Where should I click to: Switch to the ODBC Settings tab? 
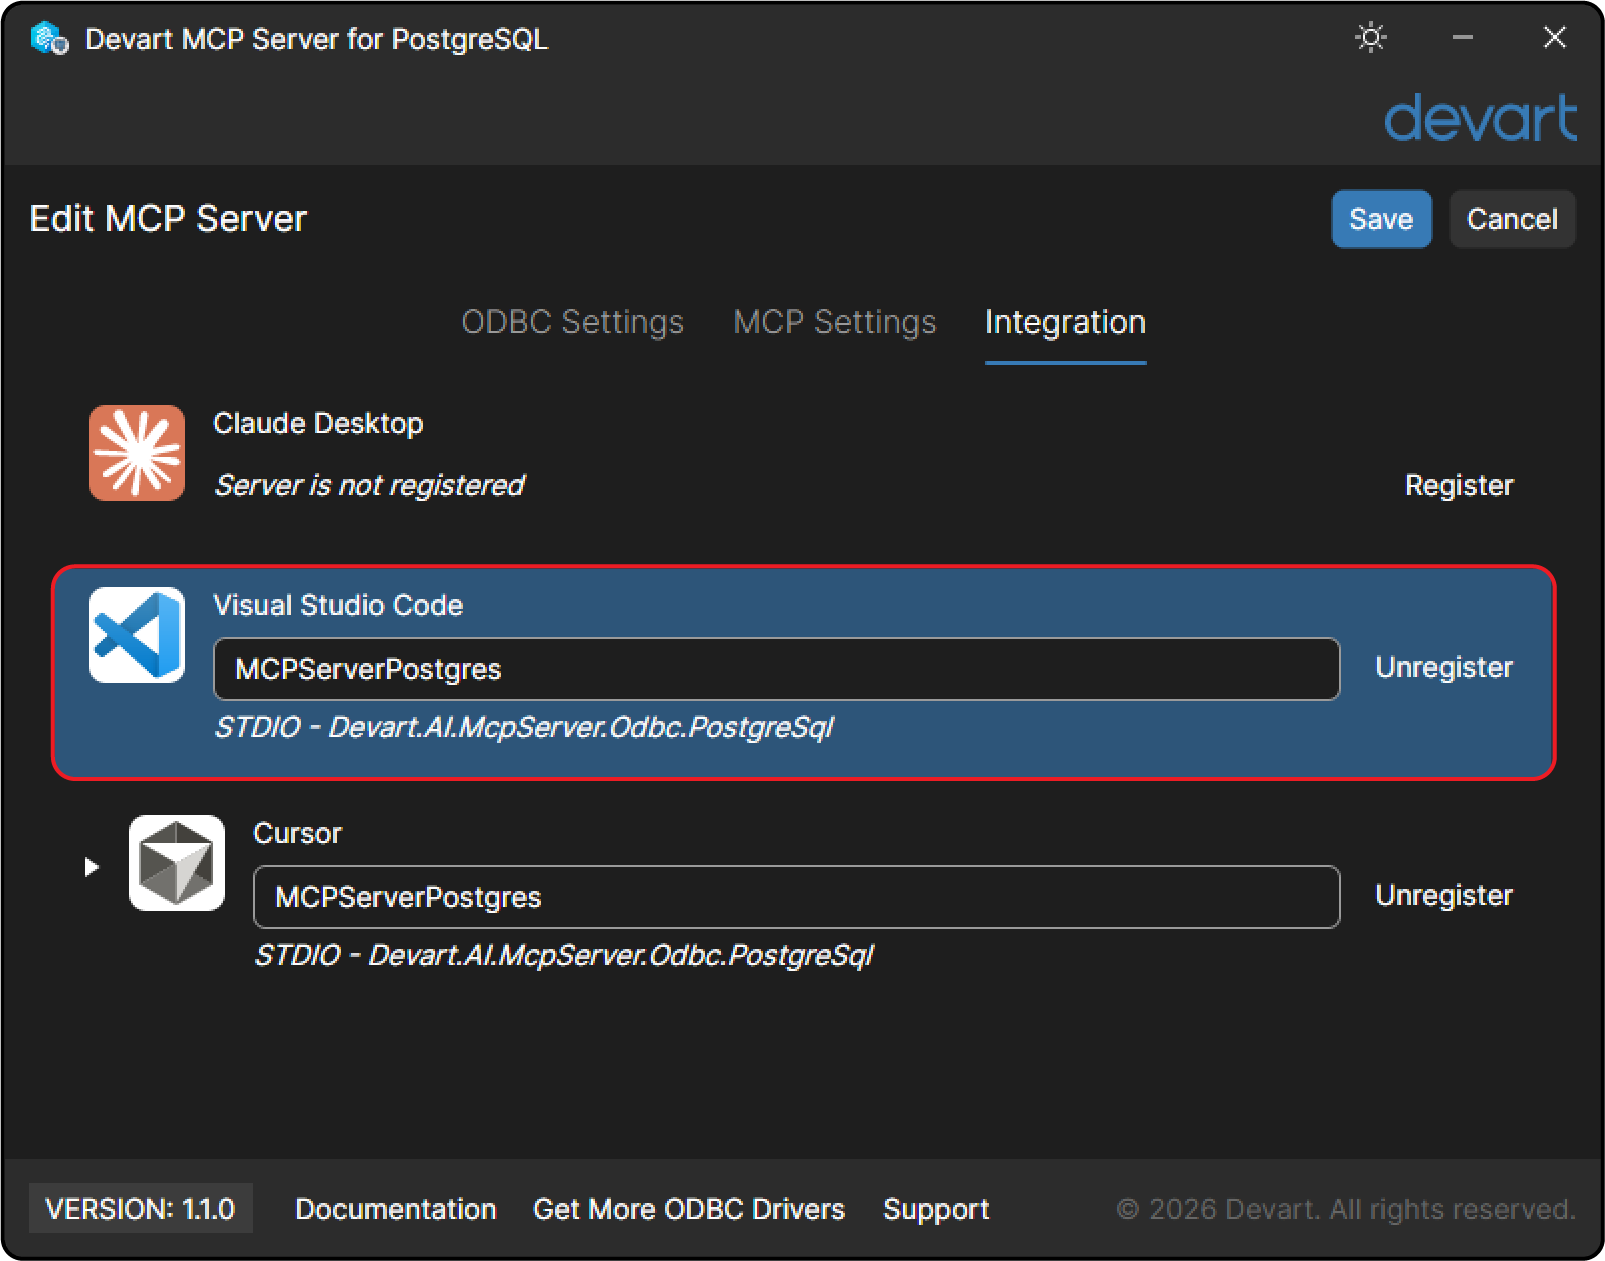(x=572, y=322)
